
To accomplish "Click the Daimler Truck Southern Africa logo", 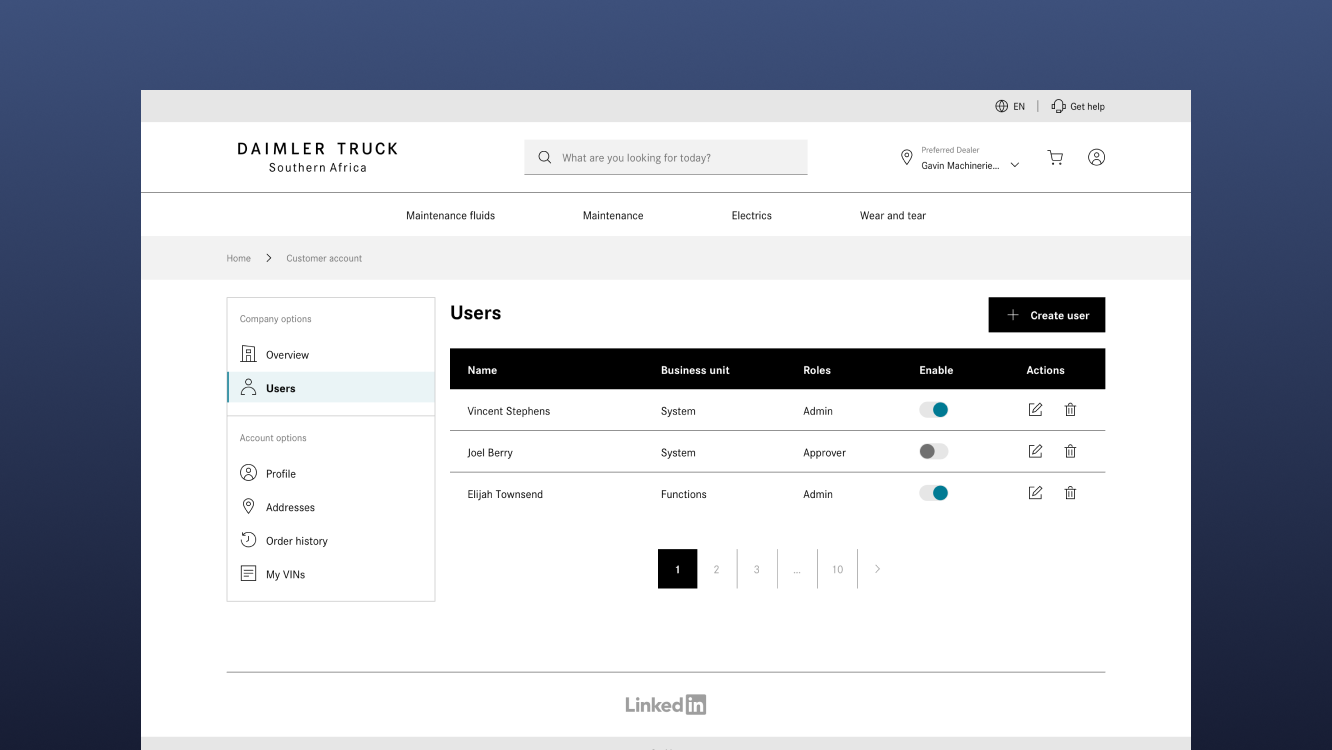I will click(318, 157).
